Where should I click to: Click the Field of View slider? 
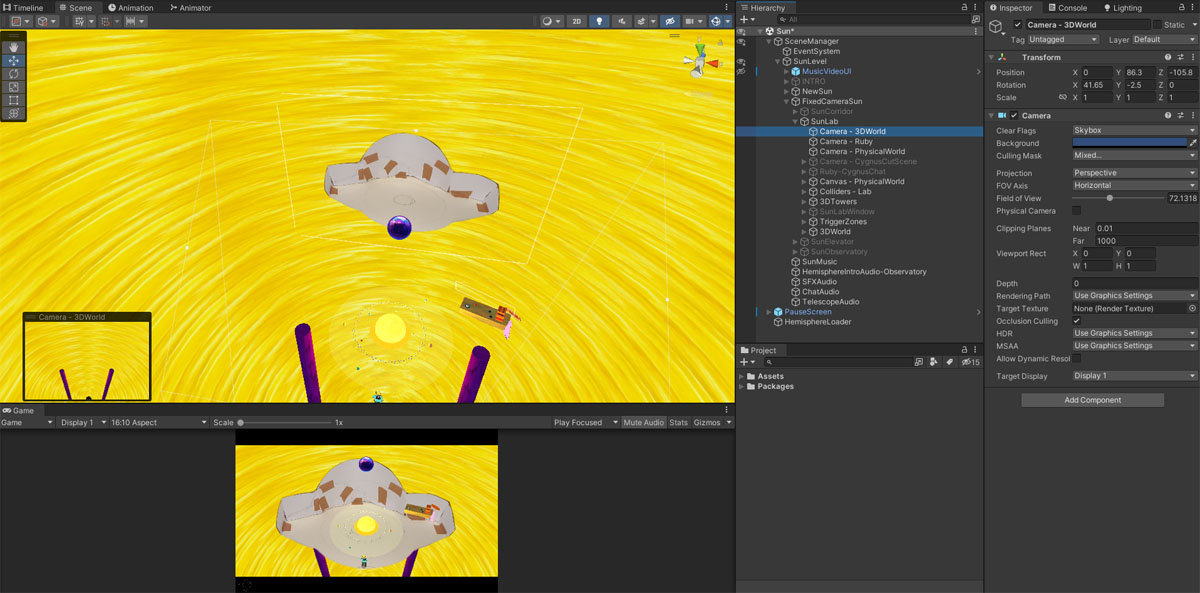click(1117, 198)
